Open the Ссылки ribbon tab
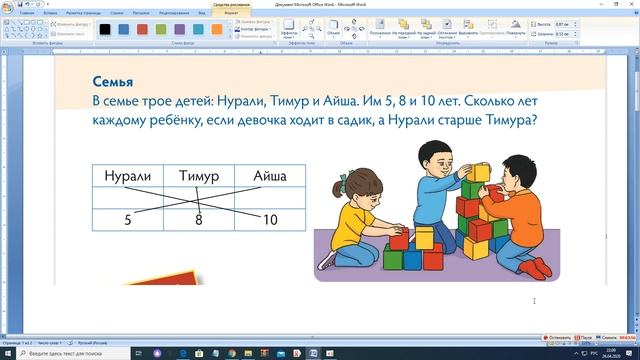The width and height of the screenshot is (640, 360). 117,13
